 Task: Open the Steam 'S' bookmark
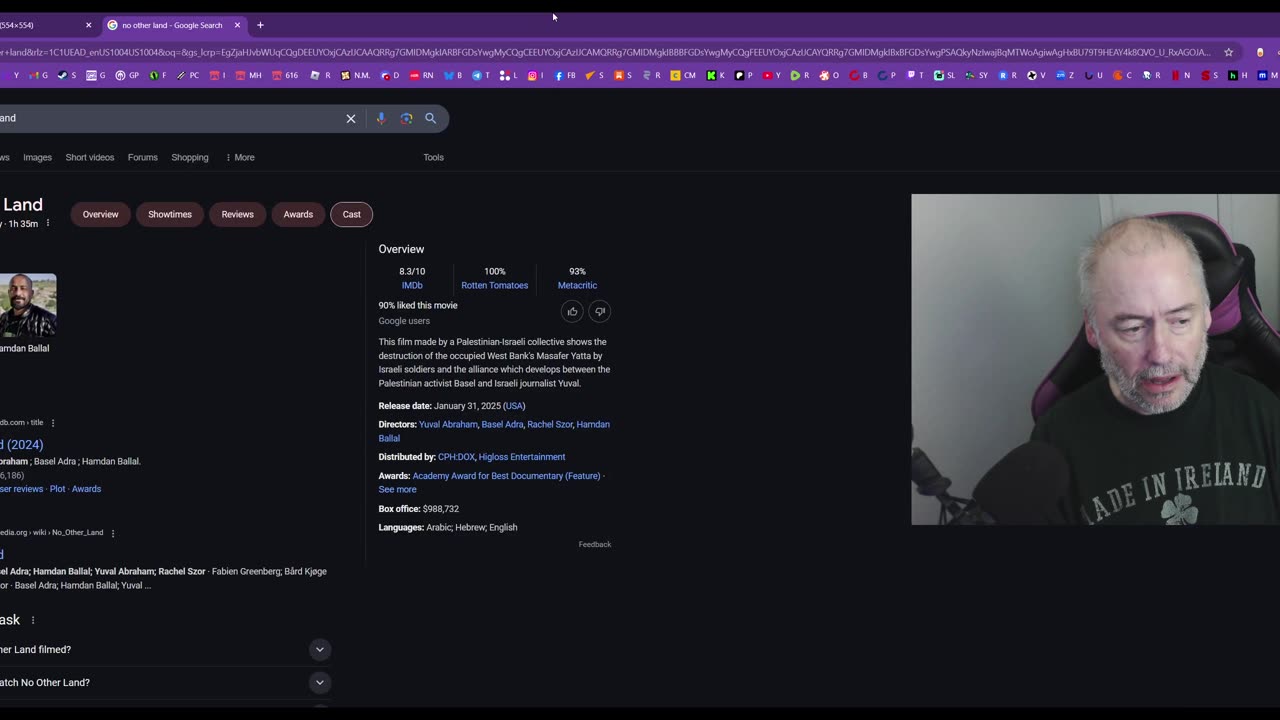pos(65,75)
